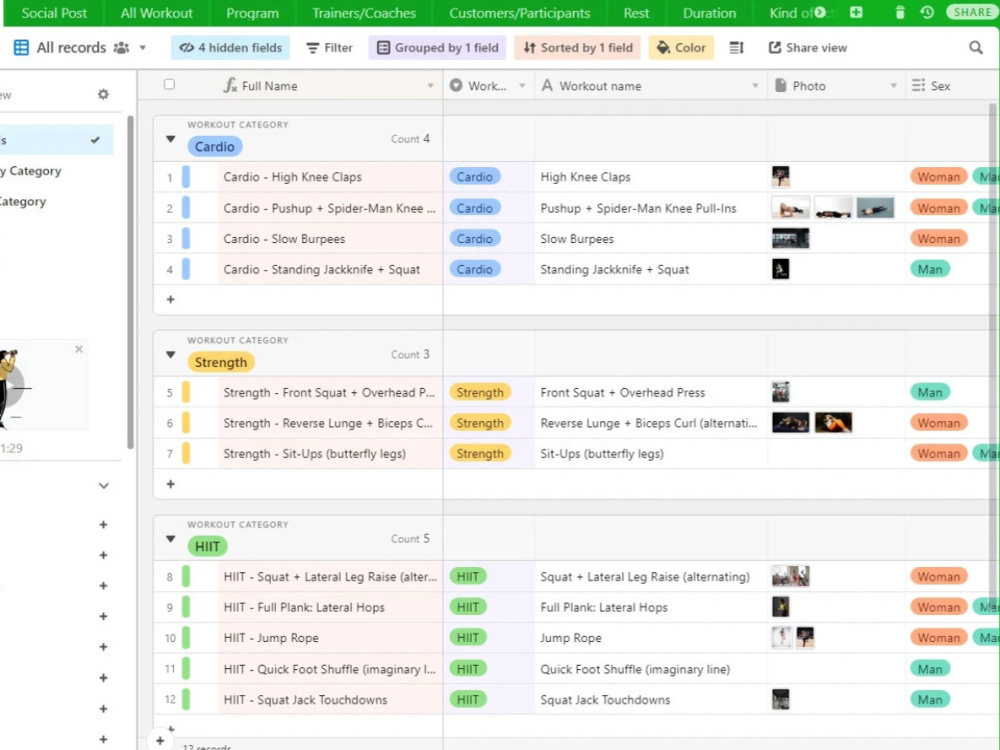This screenshot has height=750, width=1000.
Task: Click the Reverse Lunge first photo thumbnail
Action: click(790, 423)
